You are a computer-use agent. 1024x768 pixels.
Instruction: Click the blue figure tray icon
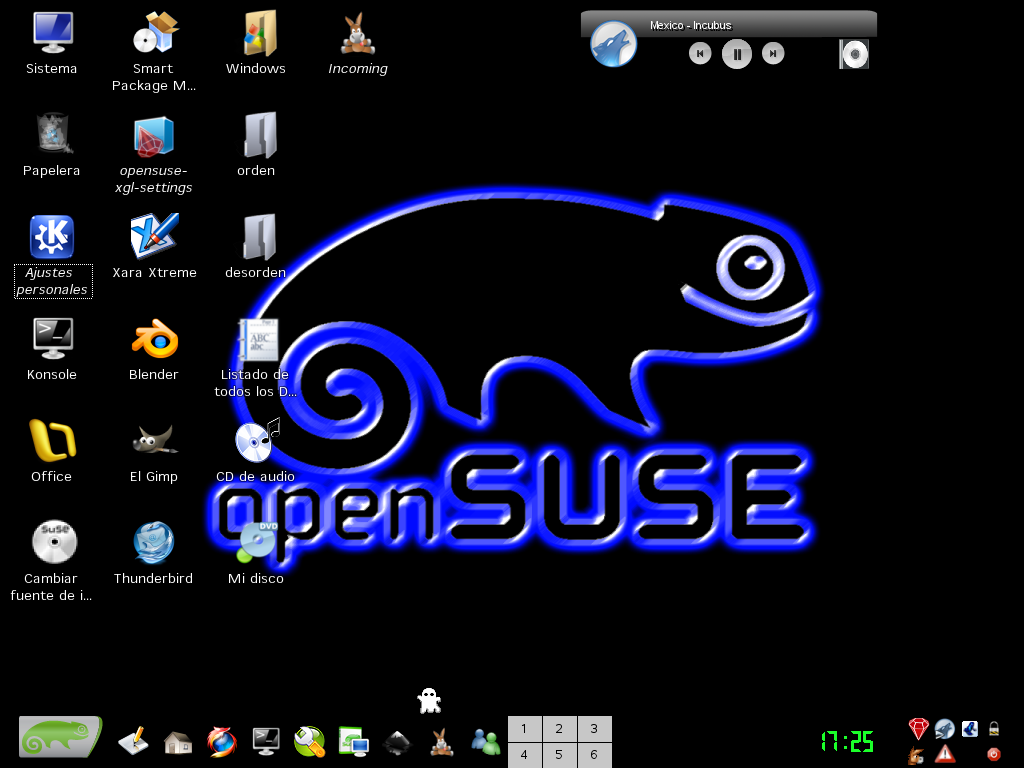tap(970, 728)
